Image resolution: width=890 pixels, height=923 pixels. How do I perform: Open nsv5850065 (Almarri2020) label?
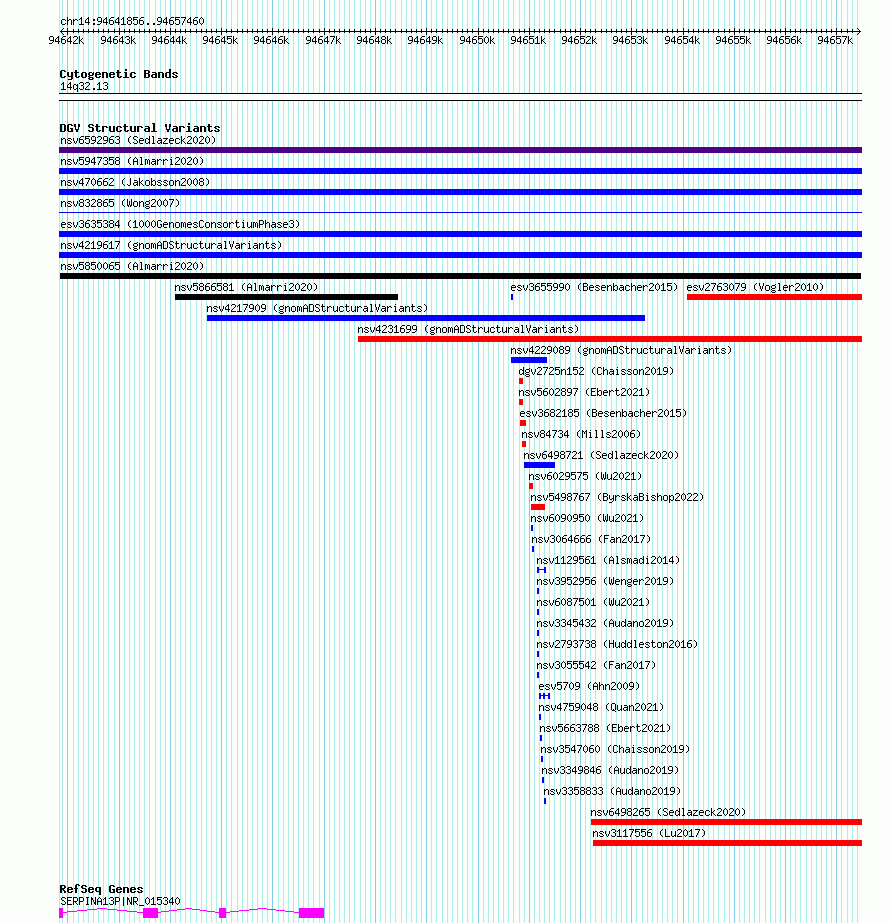pos(132,266)
